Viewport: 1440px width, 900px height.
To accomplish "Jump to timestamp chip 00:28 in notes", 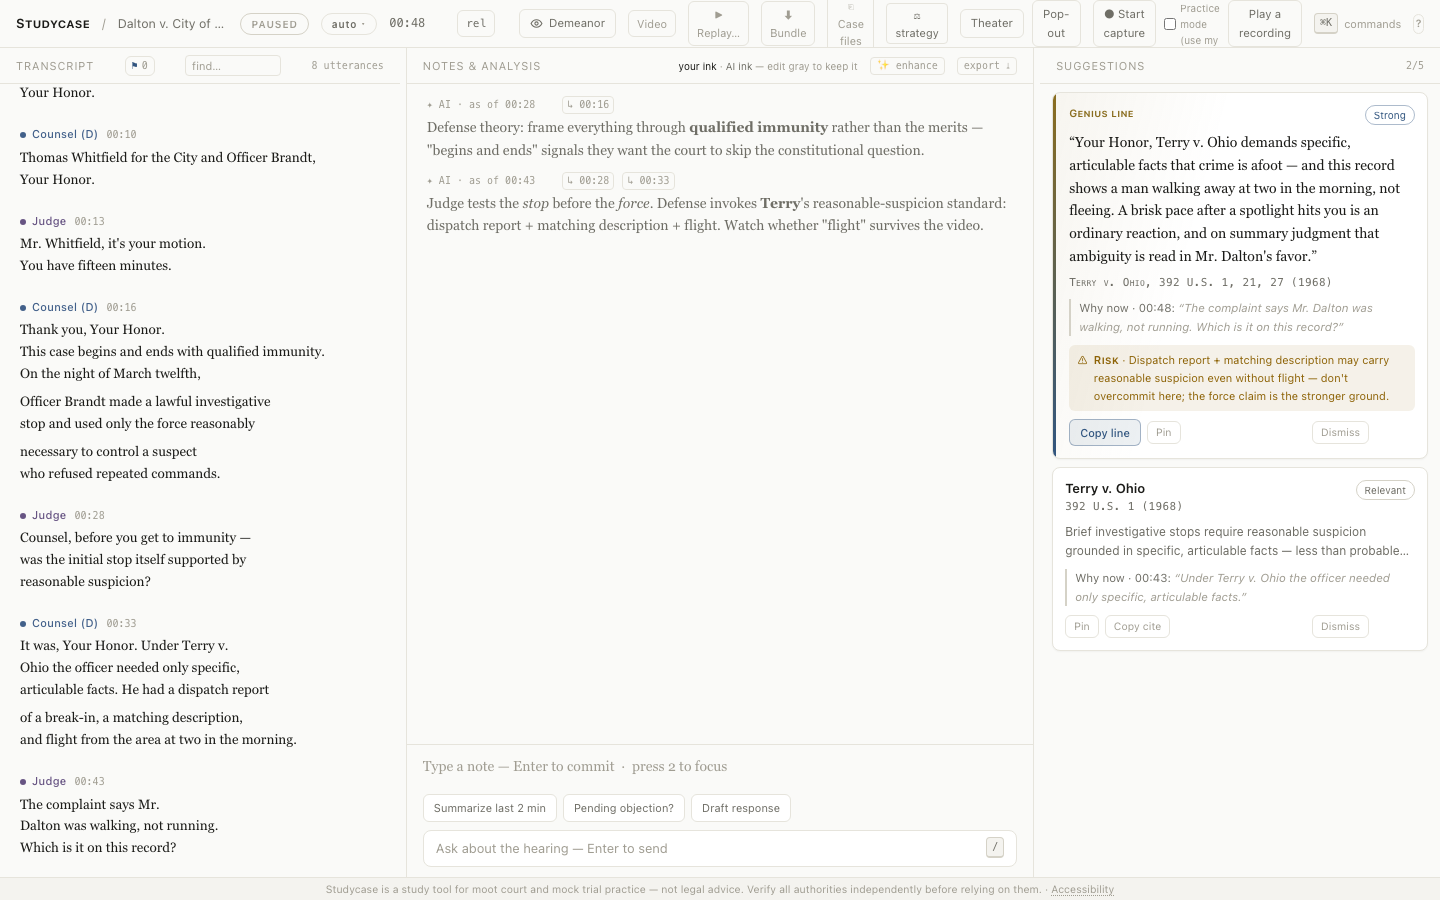I will 588,180.
